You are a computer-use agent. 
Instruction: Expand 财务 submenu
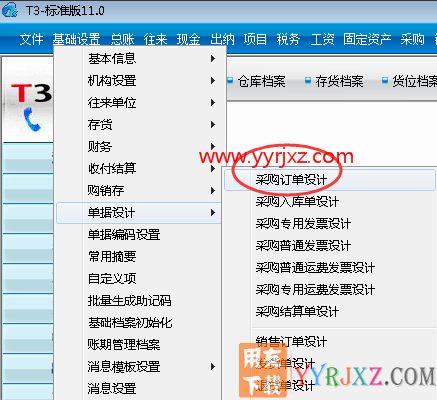pyautogui.click(x=138, y=147)
